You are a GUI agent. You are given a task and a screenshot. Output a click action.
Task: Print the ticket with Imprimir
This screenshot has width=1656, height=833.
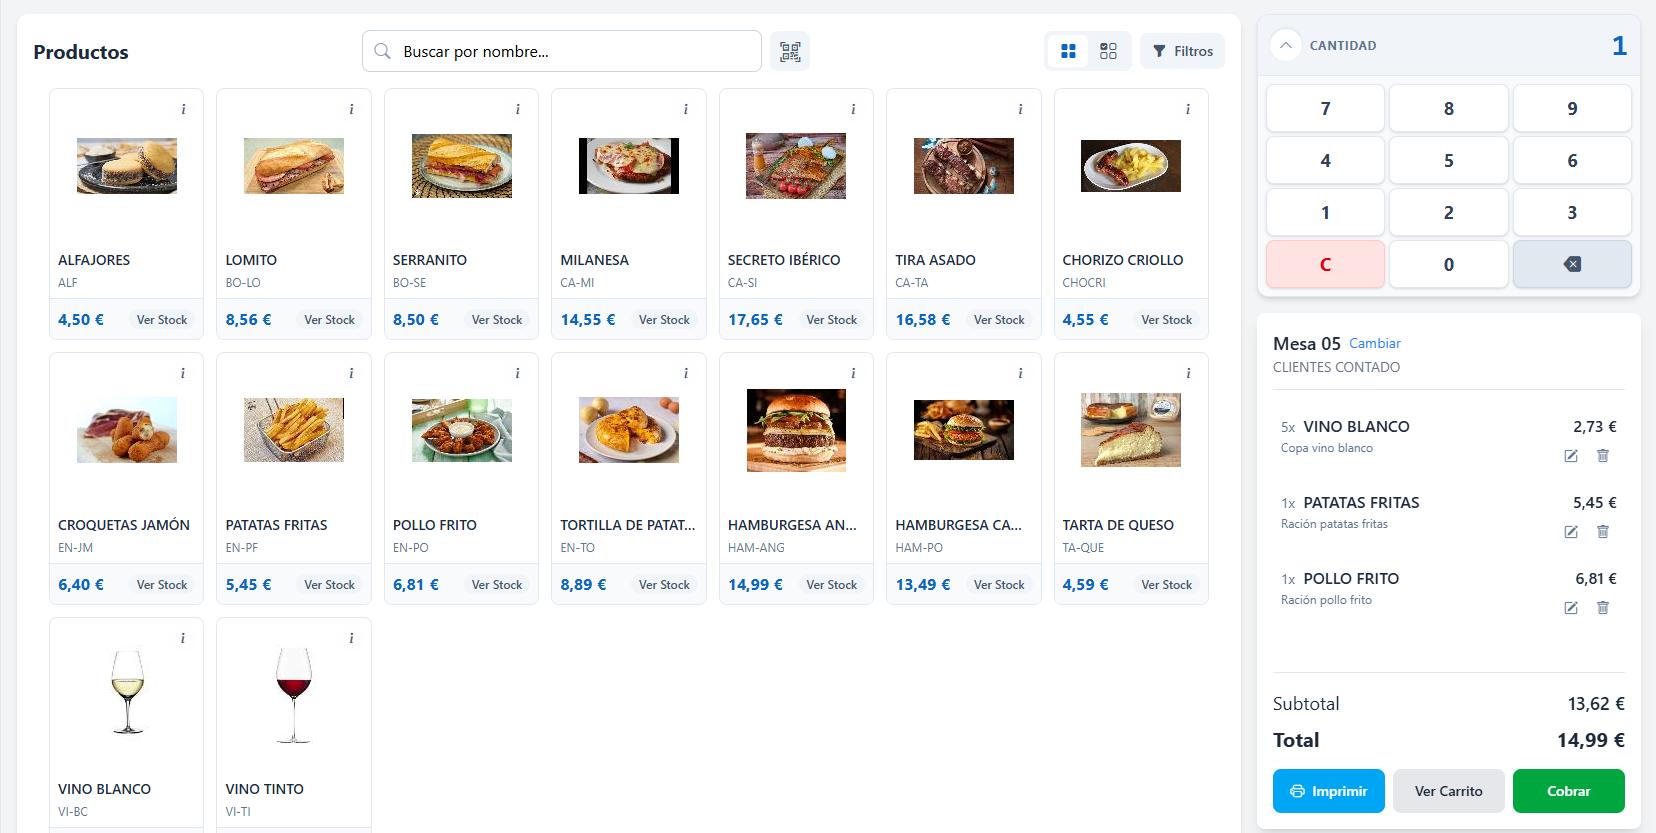(x=1328, y=791)
